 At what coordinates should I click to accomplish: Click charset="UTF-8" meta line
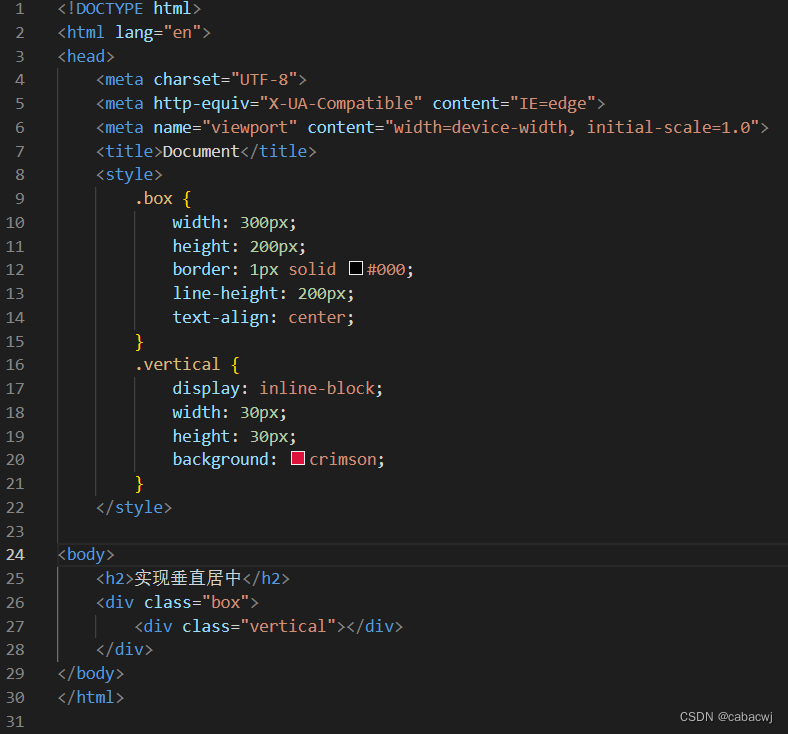(201, 80)
